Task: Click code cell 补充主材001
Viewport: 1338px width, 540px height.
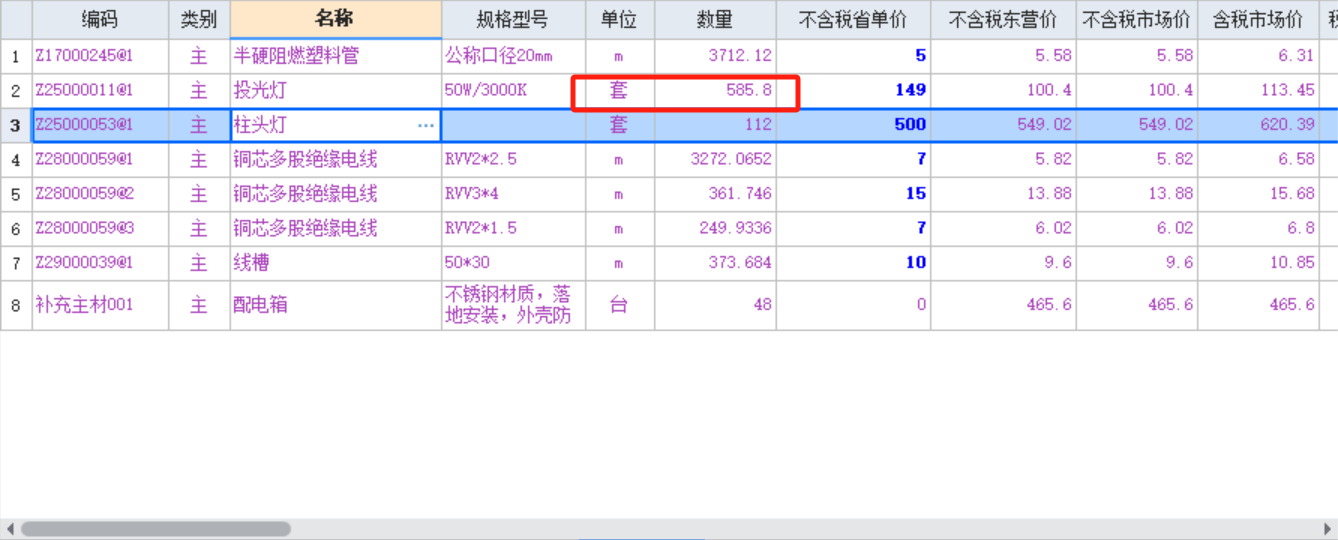Action: coord(100,305)
